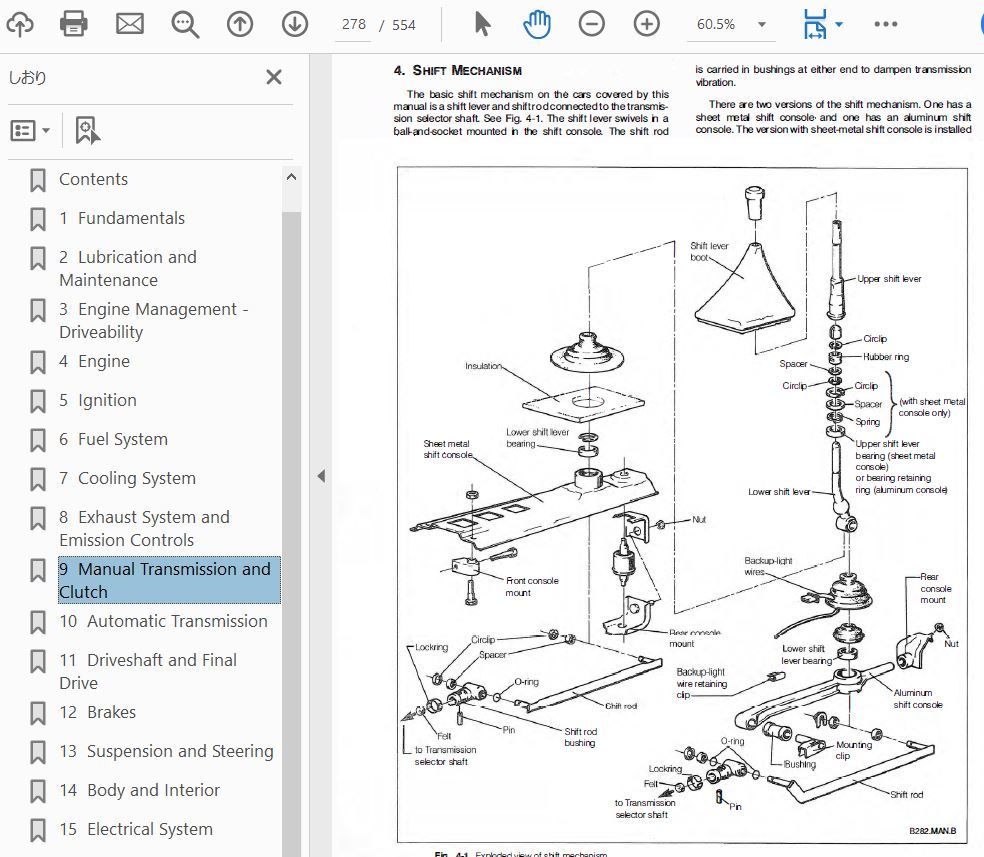Image resolution: width=984 pixels, height=857 pixels.
Task: Click the 'Front console mount' label
Action: pos(532,587)
